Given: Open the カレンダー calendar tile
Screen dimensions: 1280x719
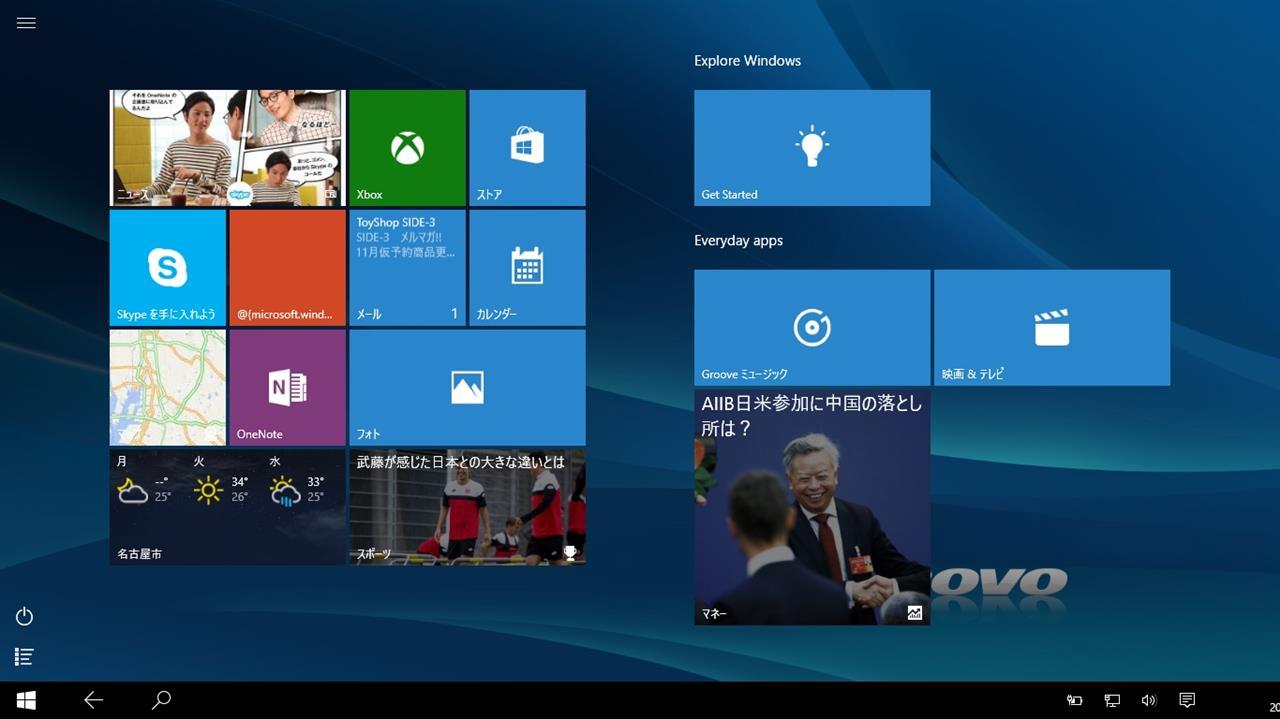Looking at the screenshot, I should (527, 268).
